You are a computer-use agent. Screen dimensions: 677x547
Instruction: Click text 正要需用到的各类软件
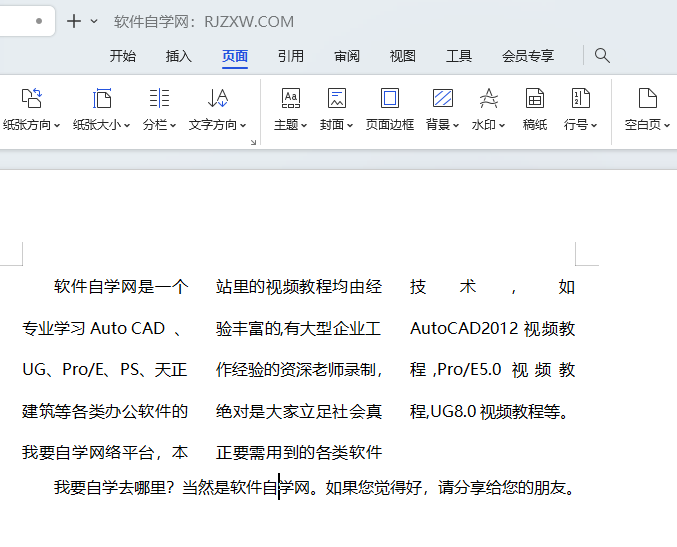pos(299,453)
